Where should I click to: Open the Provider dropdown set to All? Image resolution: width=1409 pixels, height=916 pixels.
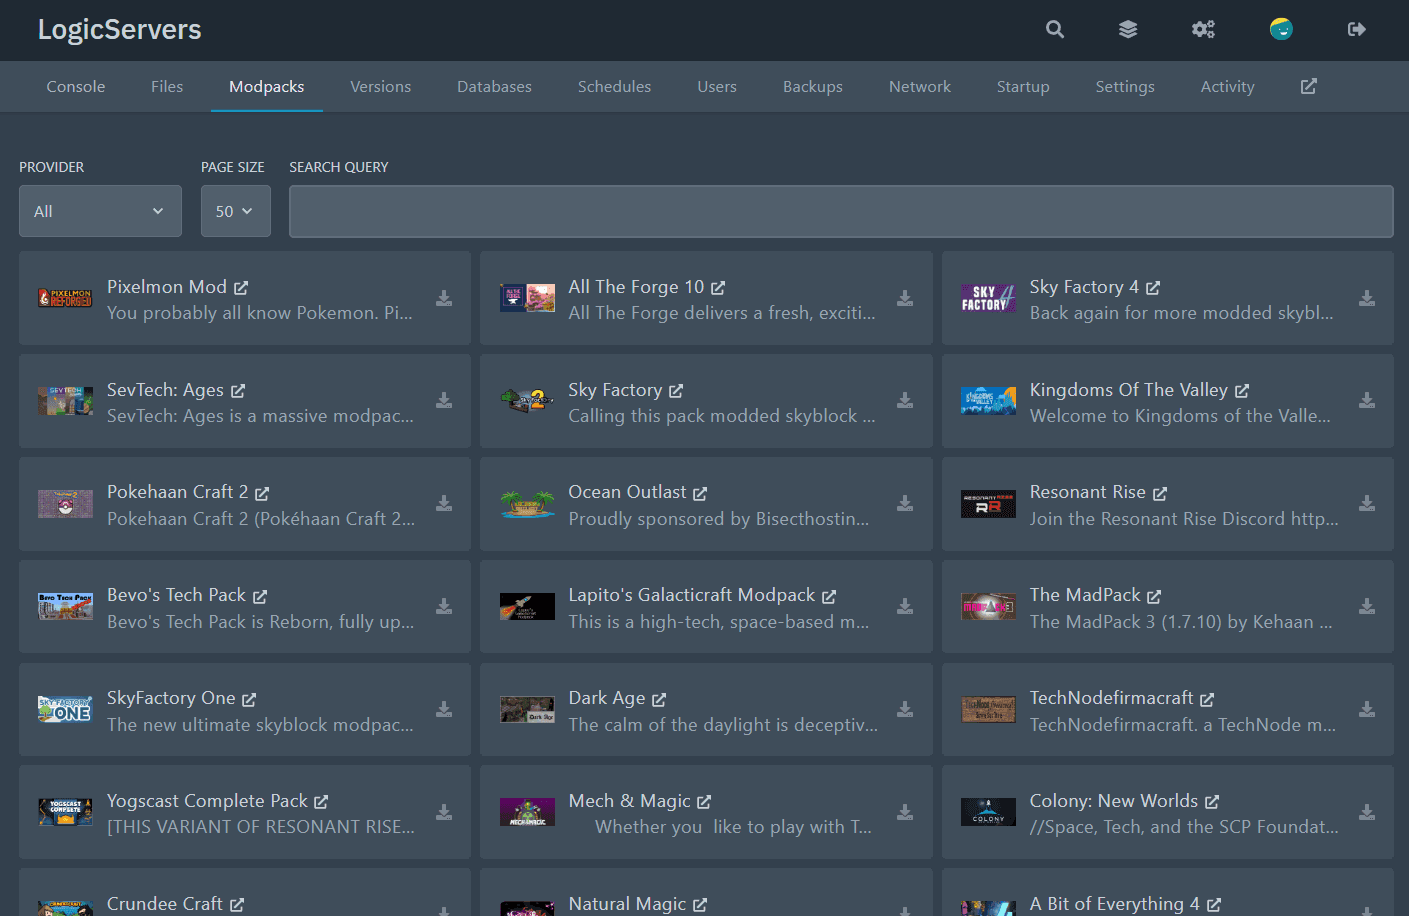pyautogui.click(x=100, y=211)
